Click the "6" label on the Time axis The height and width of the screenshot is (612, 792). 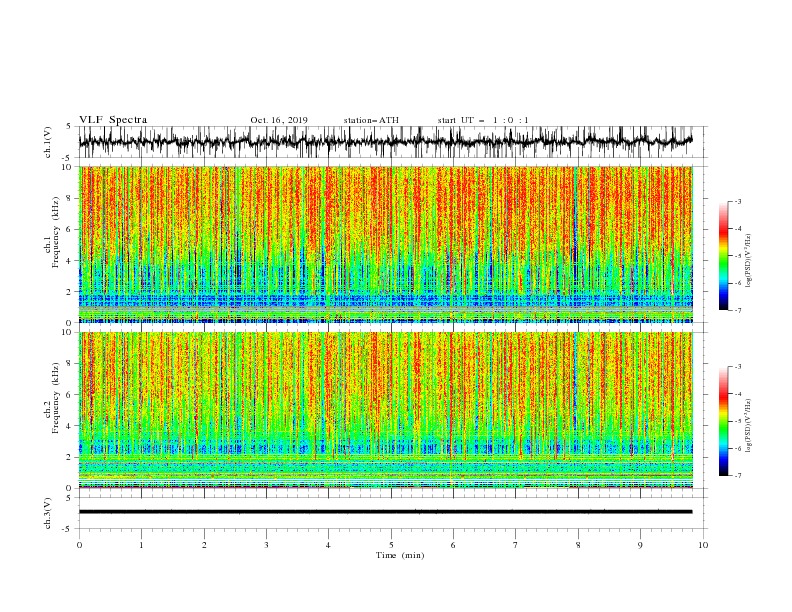(453, 545)
